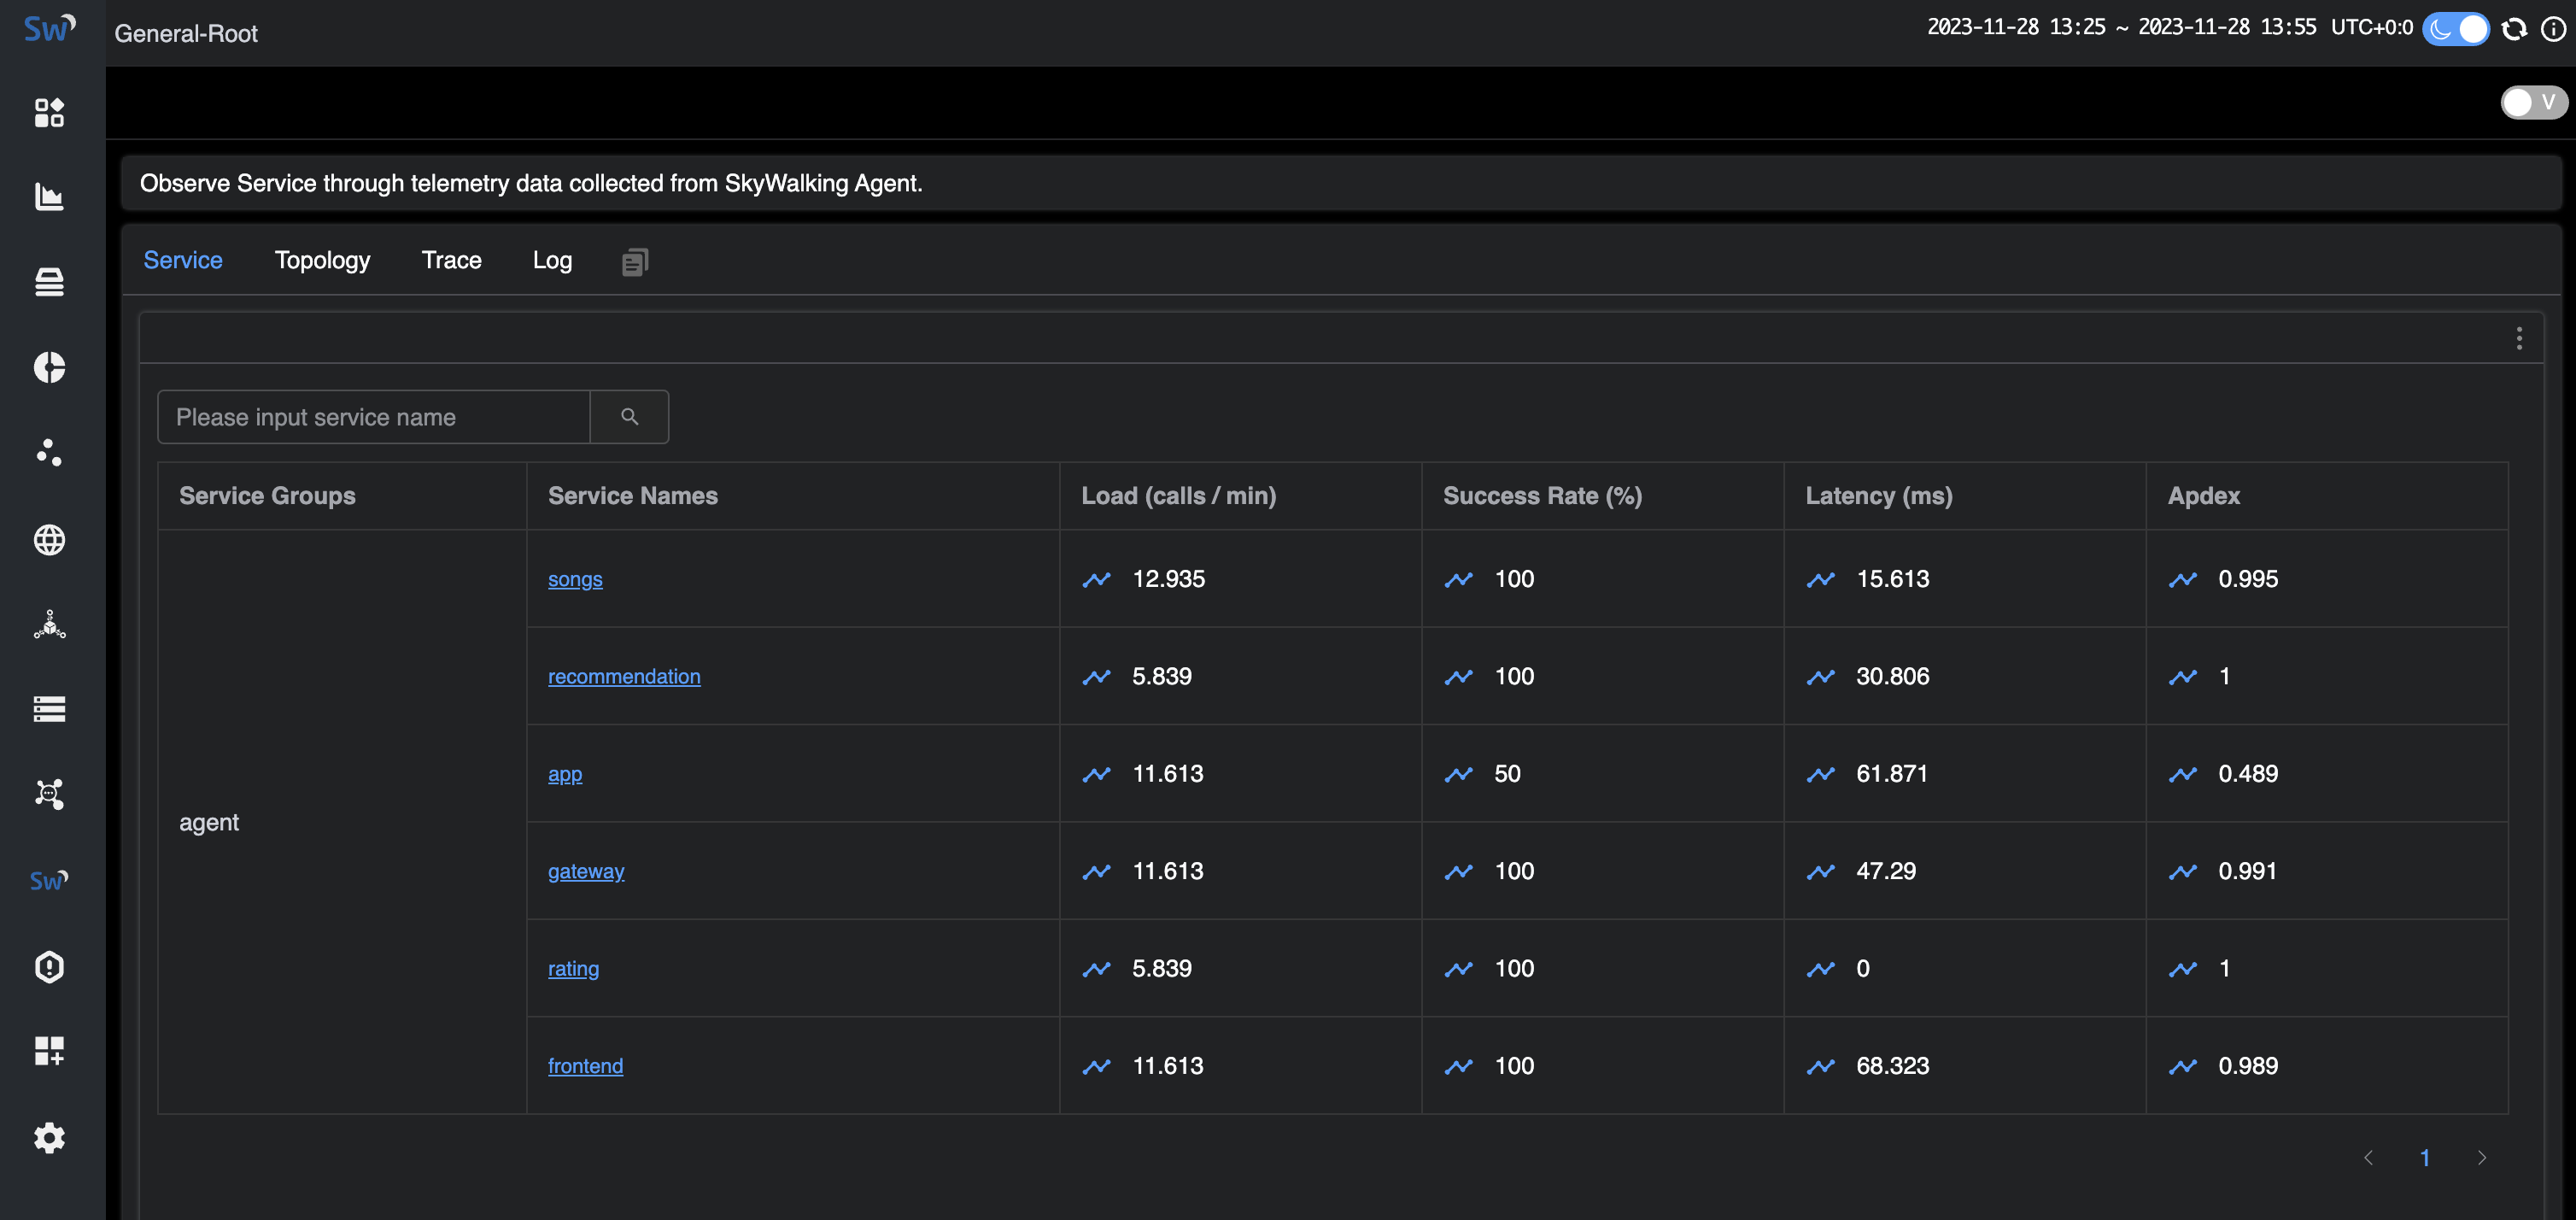Click the SkyWalking logo in sidebar top
This screenshot has width=2576, height=1220.
pyautogui.click(x=49, y=29)
